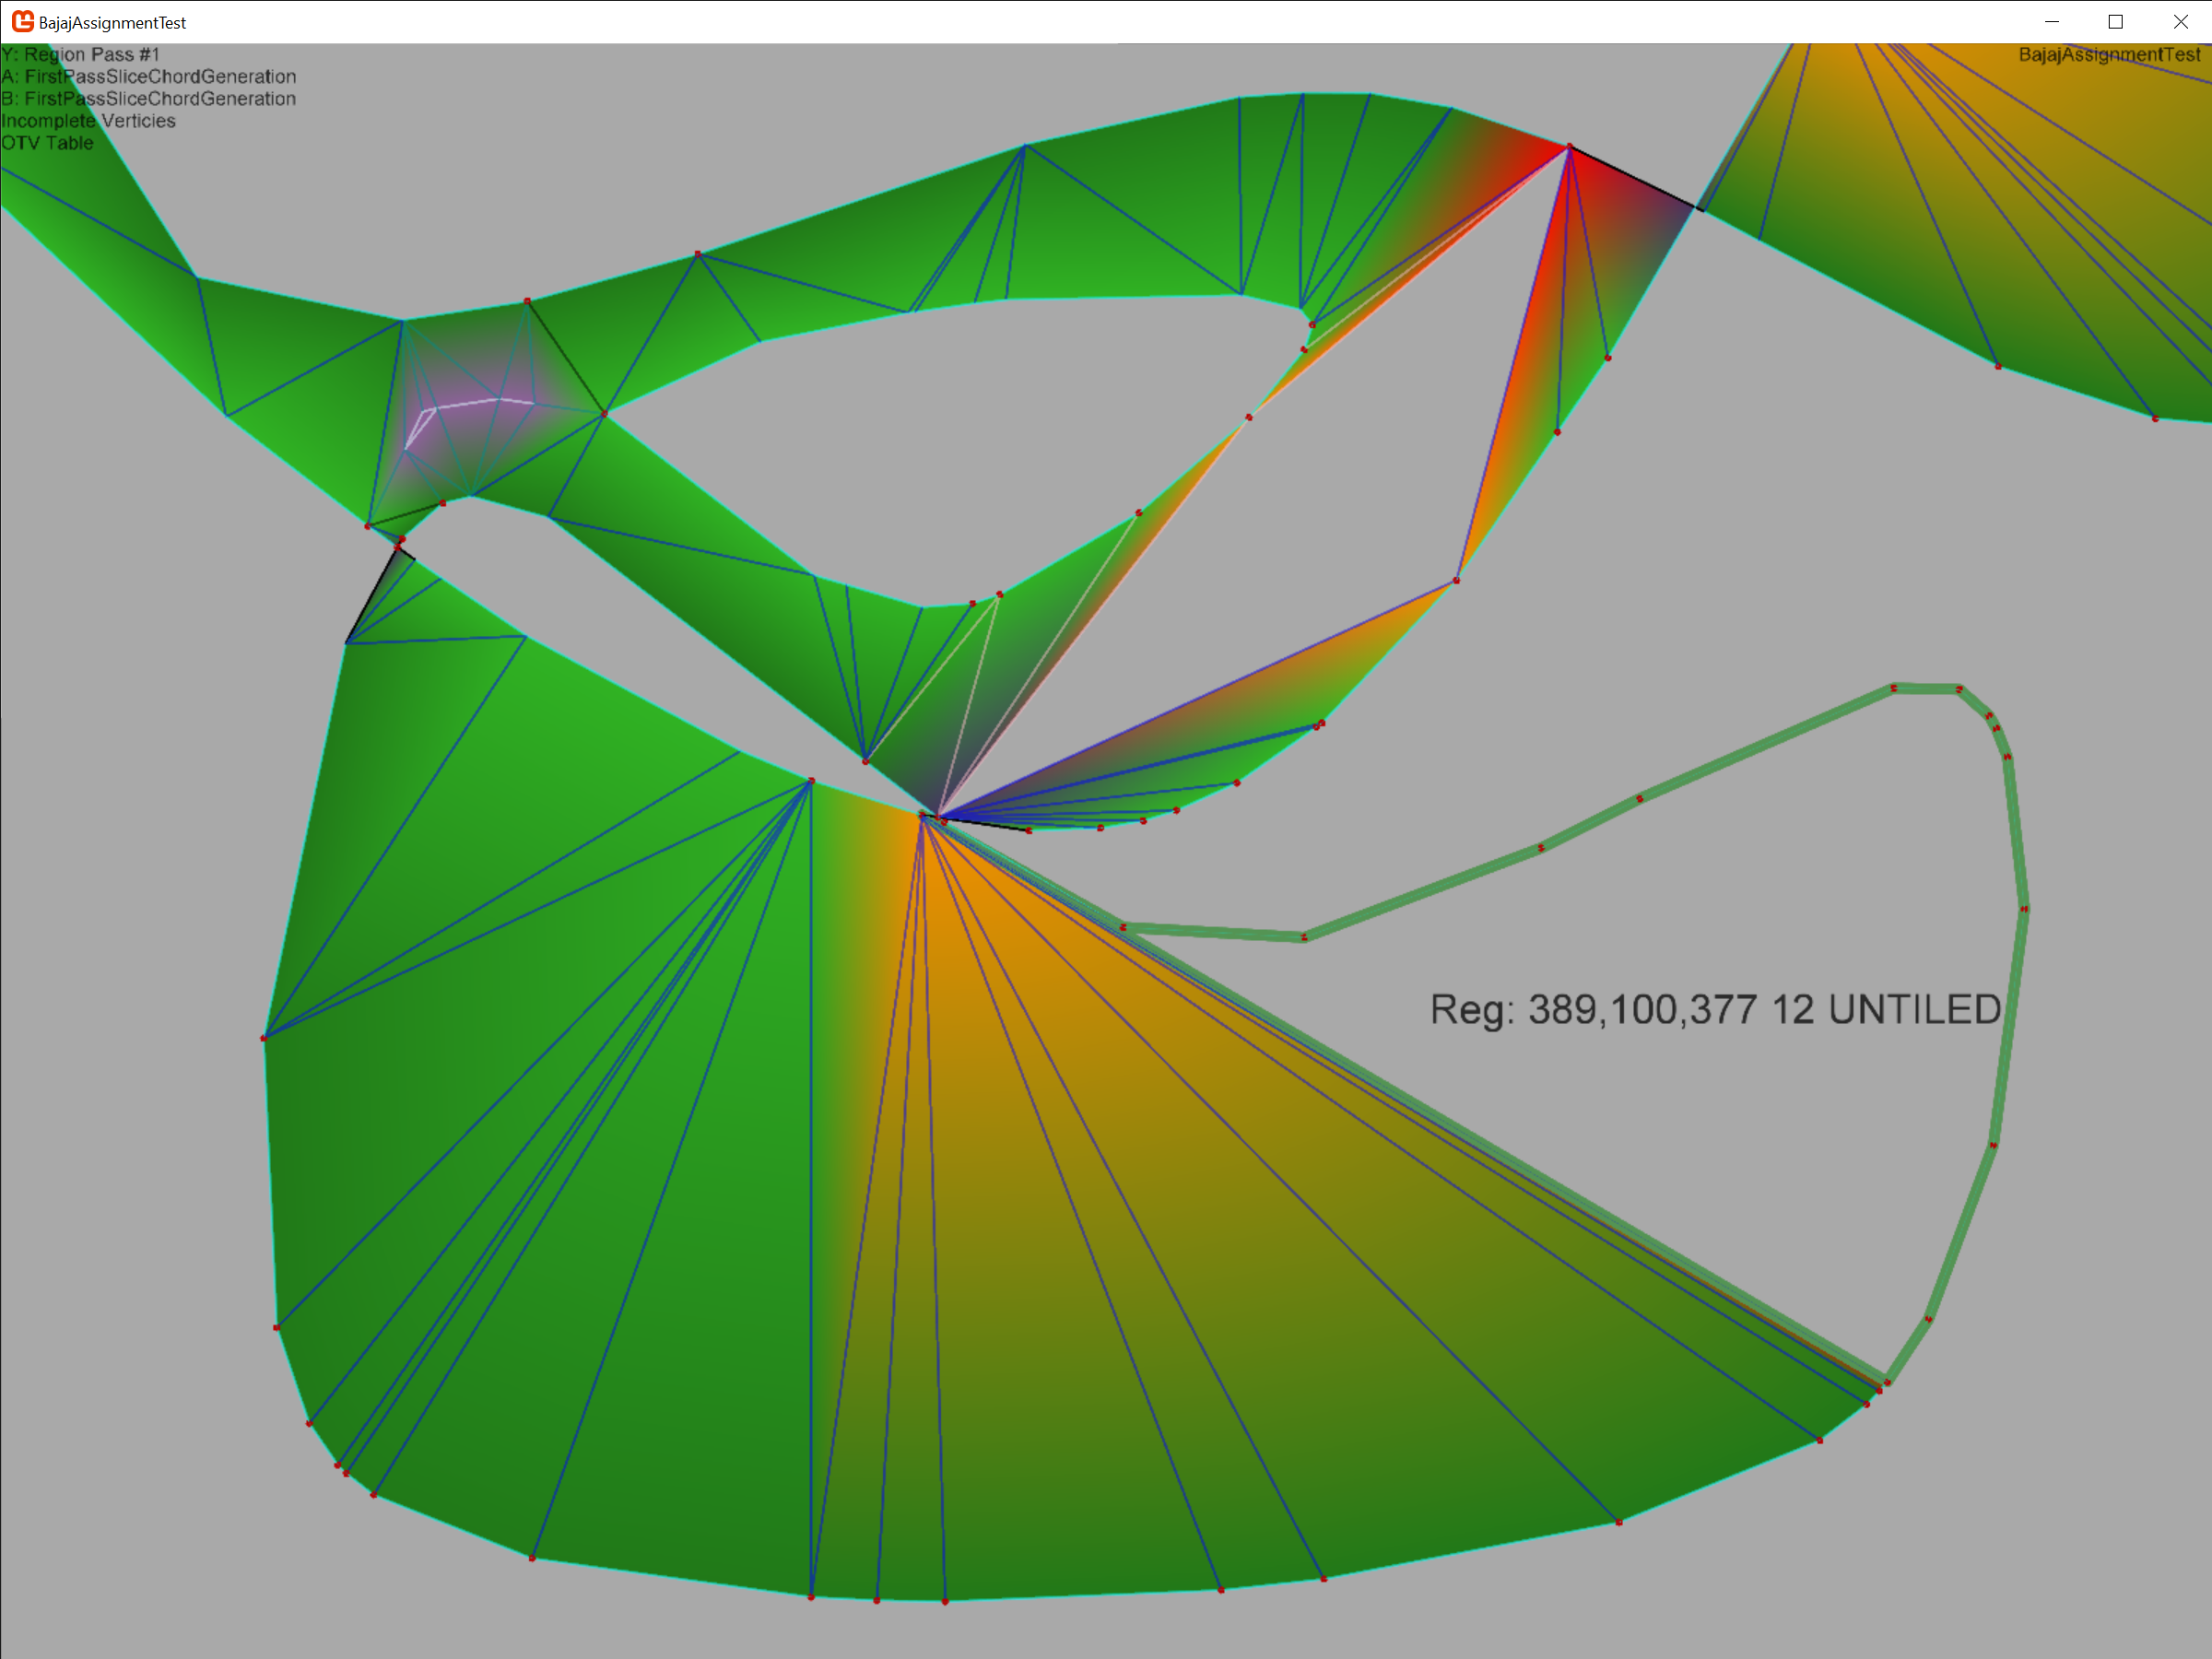Screen dimensions: 2212x1659
Task: Click the BajajAssignmentTest window title text
Action: click(x=112, y=22)
